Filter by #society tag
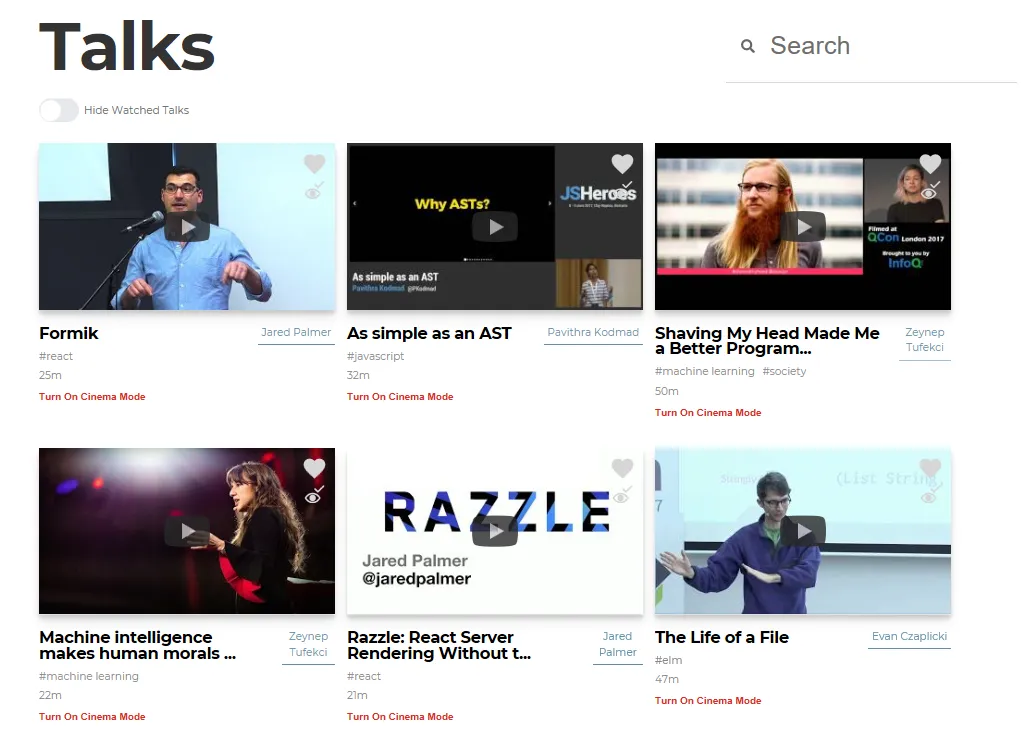 (x=784, y=371)
